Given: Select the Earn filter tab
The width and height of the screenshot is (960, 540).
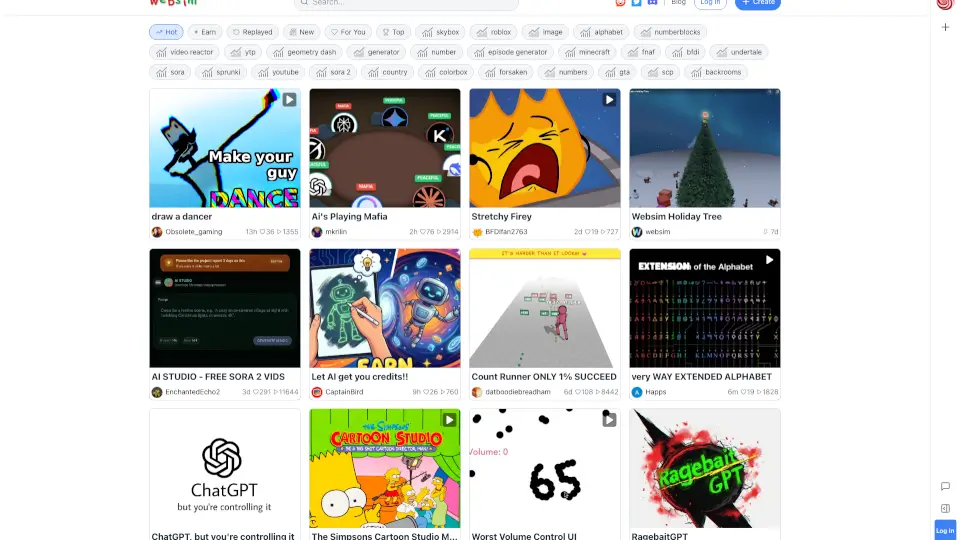Looking at the screenshot, I should point(204,32).
